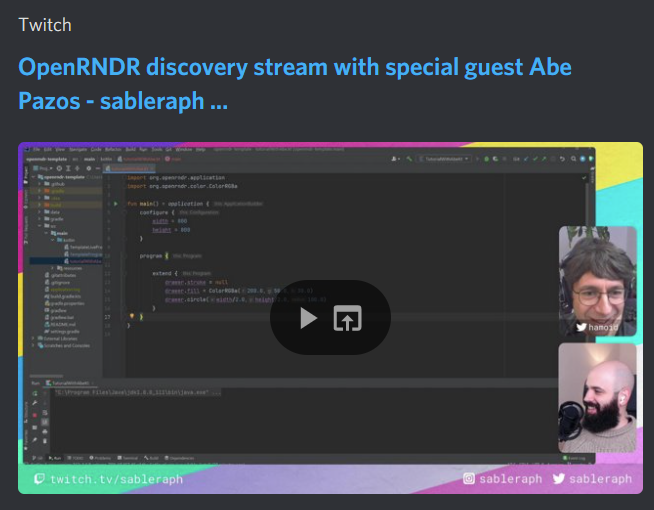Open the OpenRNDR discovery stream title link

click(x=294, y=84)
